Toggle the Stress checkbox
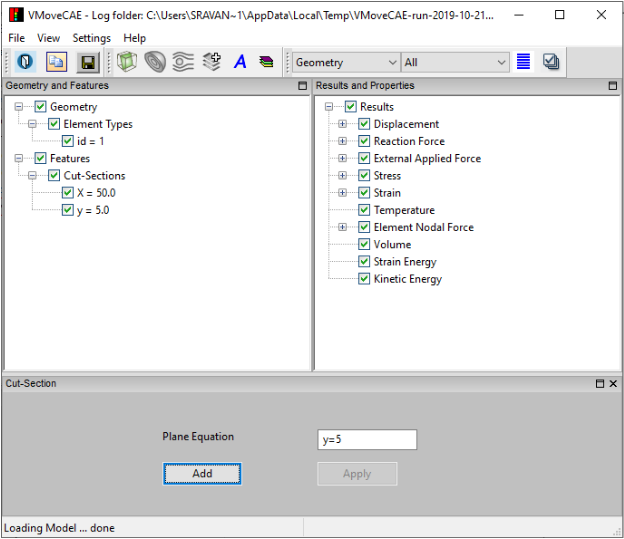Screen dimensions: 624x539 (x=364, y=176)
